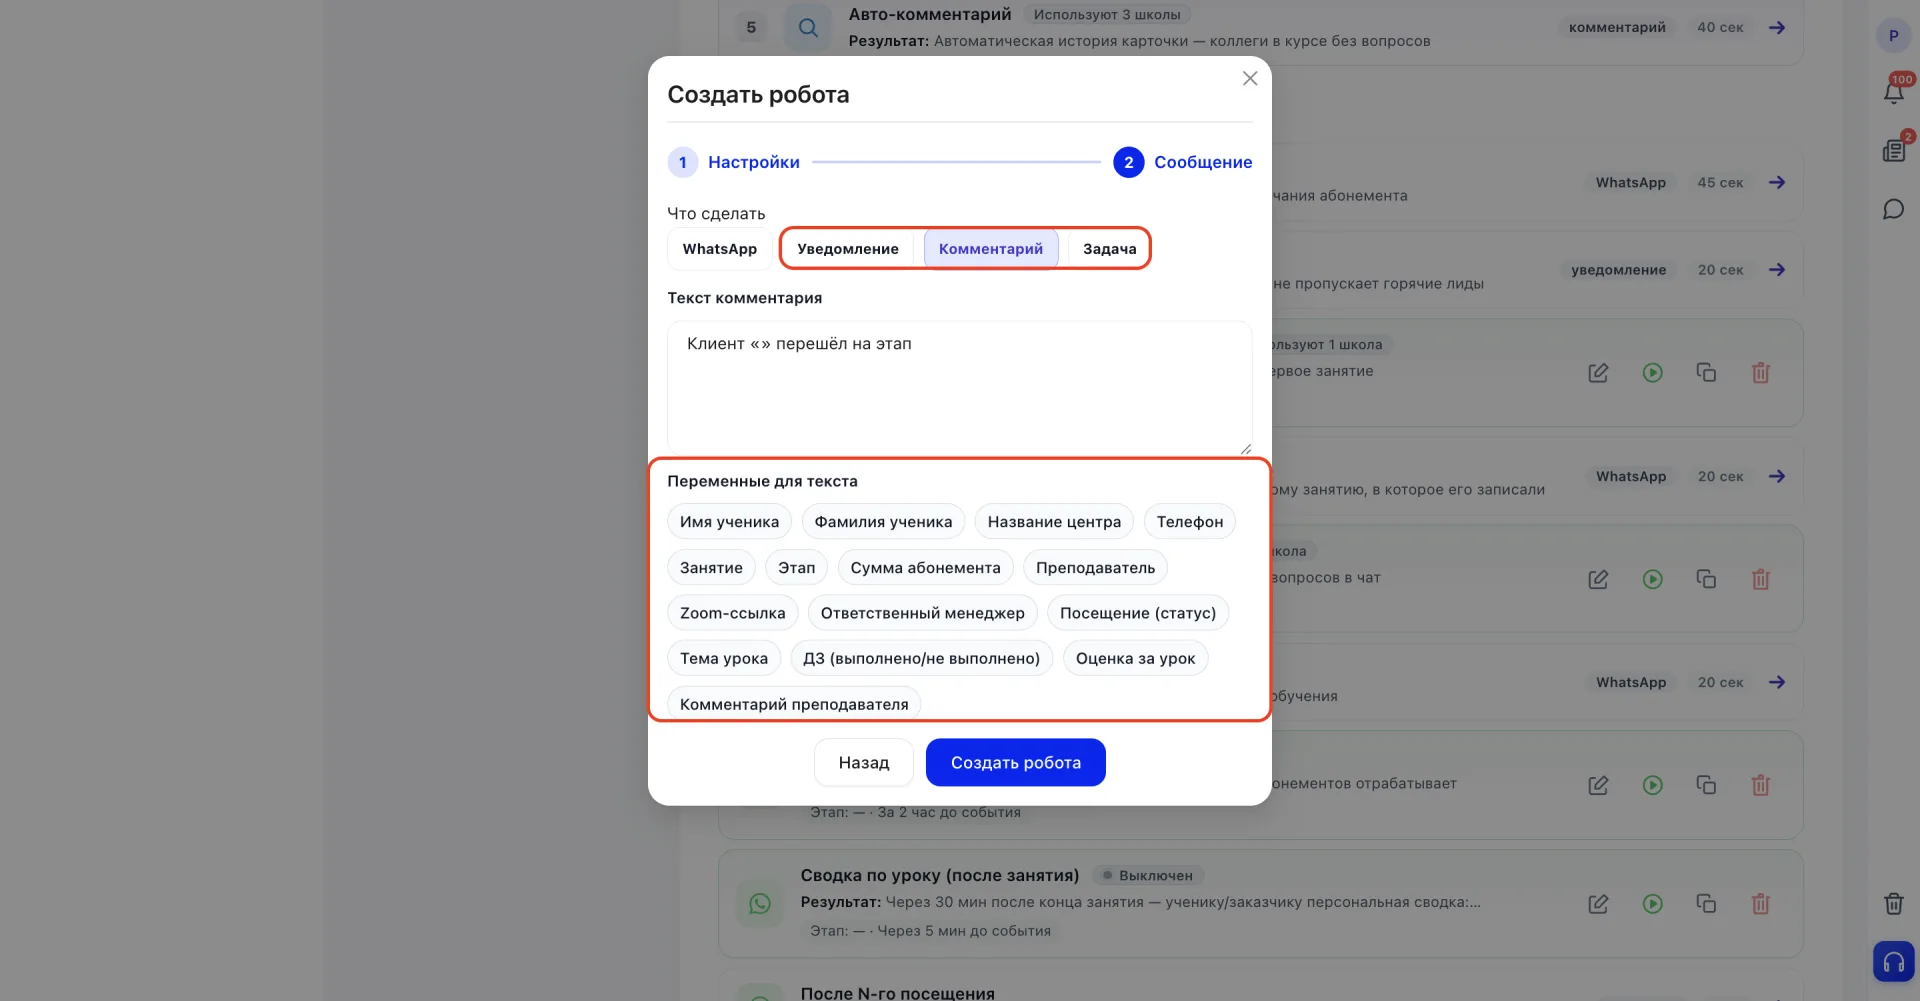Image resolution: width=1920 pixels, height=1001 pixels.
Task: Go to step 2 Сообщение
Action: pyautogui.click(x=1183, y=162)
